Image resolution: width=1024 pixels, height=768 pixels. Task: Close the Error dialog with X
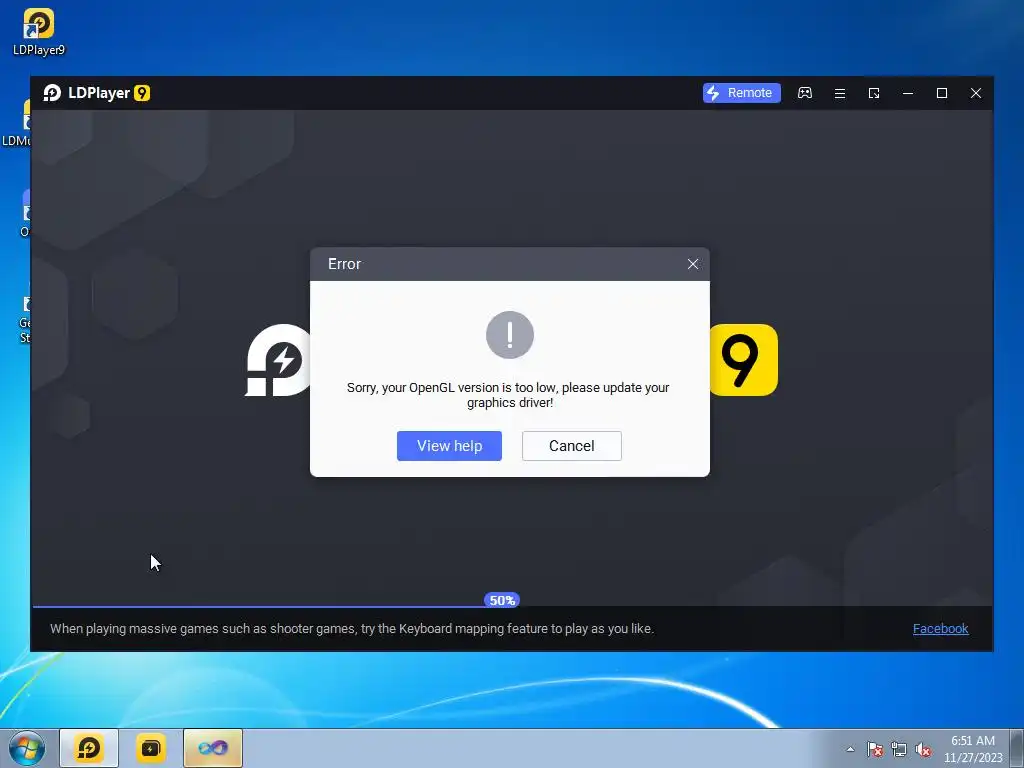(x=693, y=264)
